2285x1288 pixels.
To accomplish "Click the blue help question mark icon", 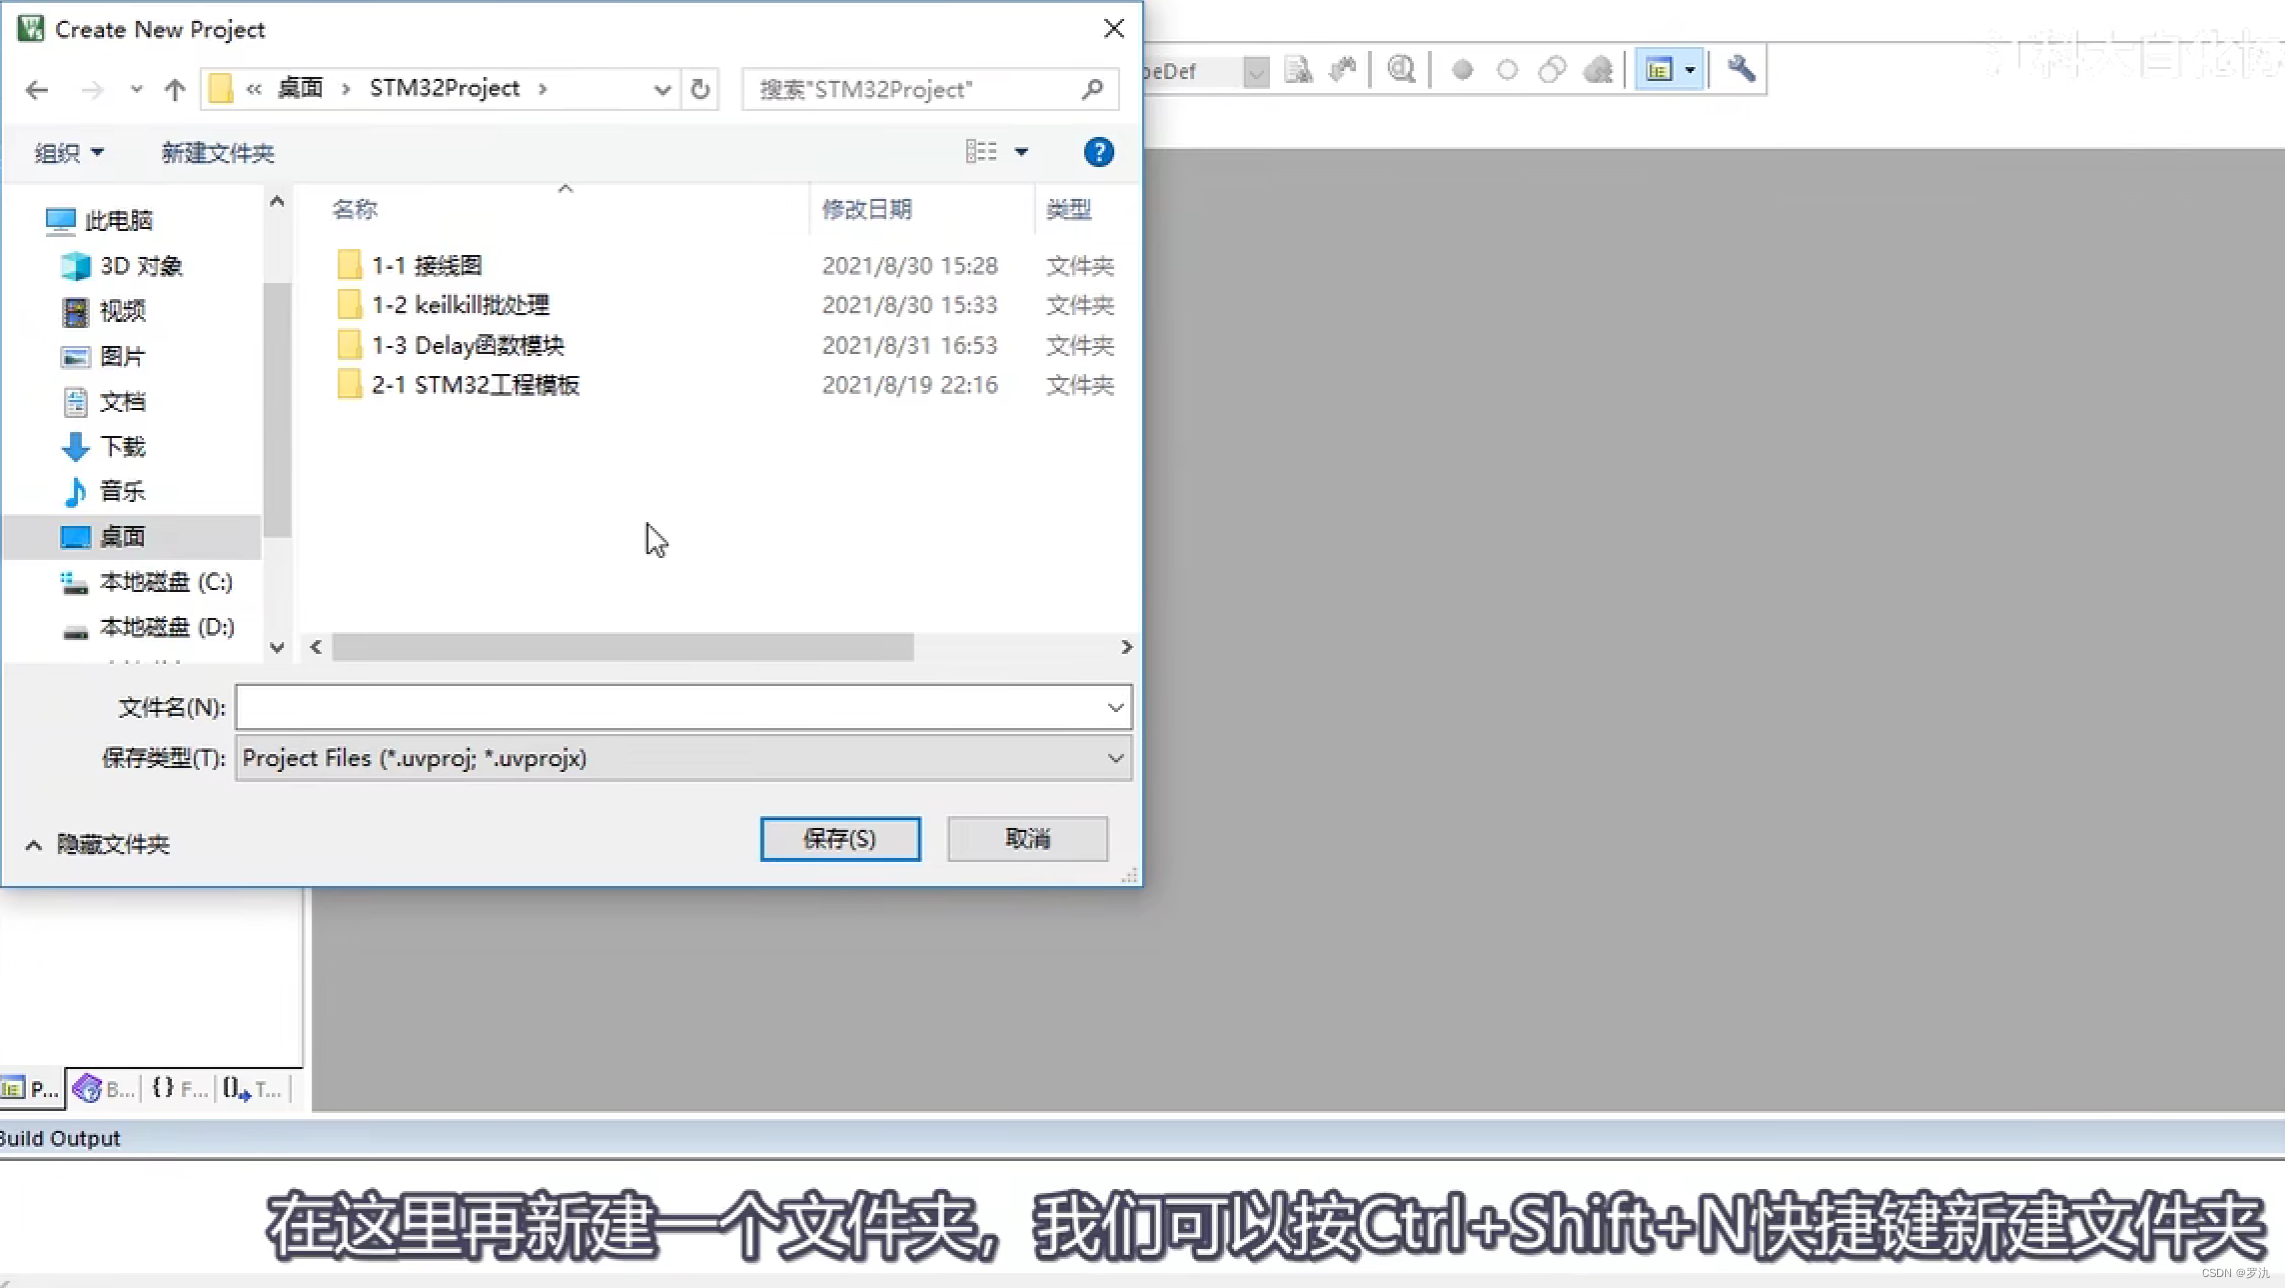I will [x=1098, y=152].
